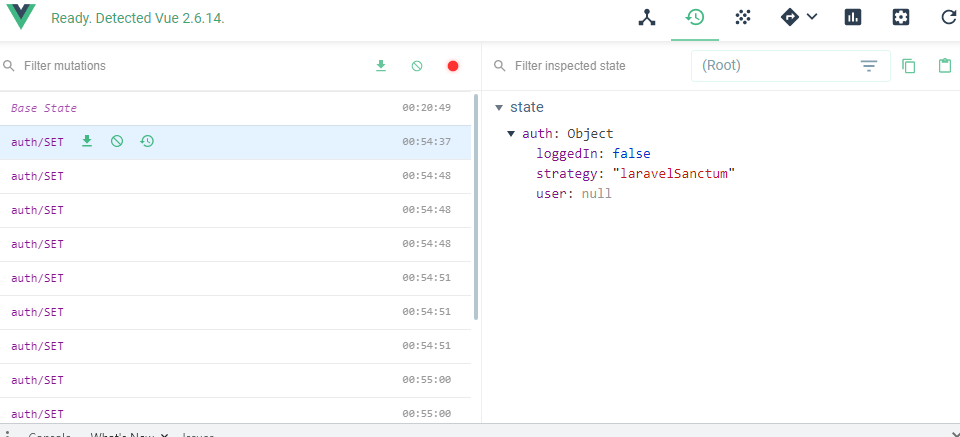Open the (Root) module selector dropdown
Image resolution: width=960 pixels, height=437 pixels.
[790, 65]
